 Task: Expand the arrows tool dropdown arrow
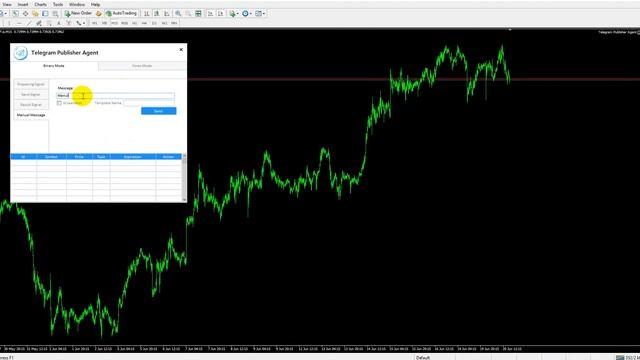84,23
